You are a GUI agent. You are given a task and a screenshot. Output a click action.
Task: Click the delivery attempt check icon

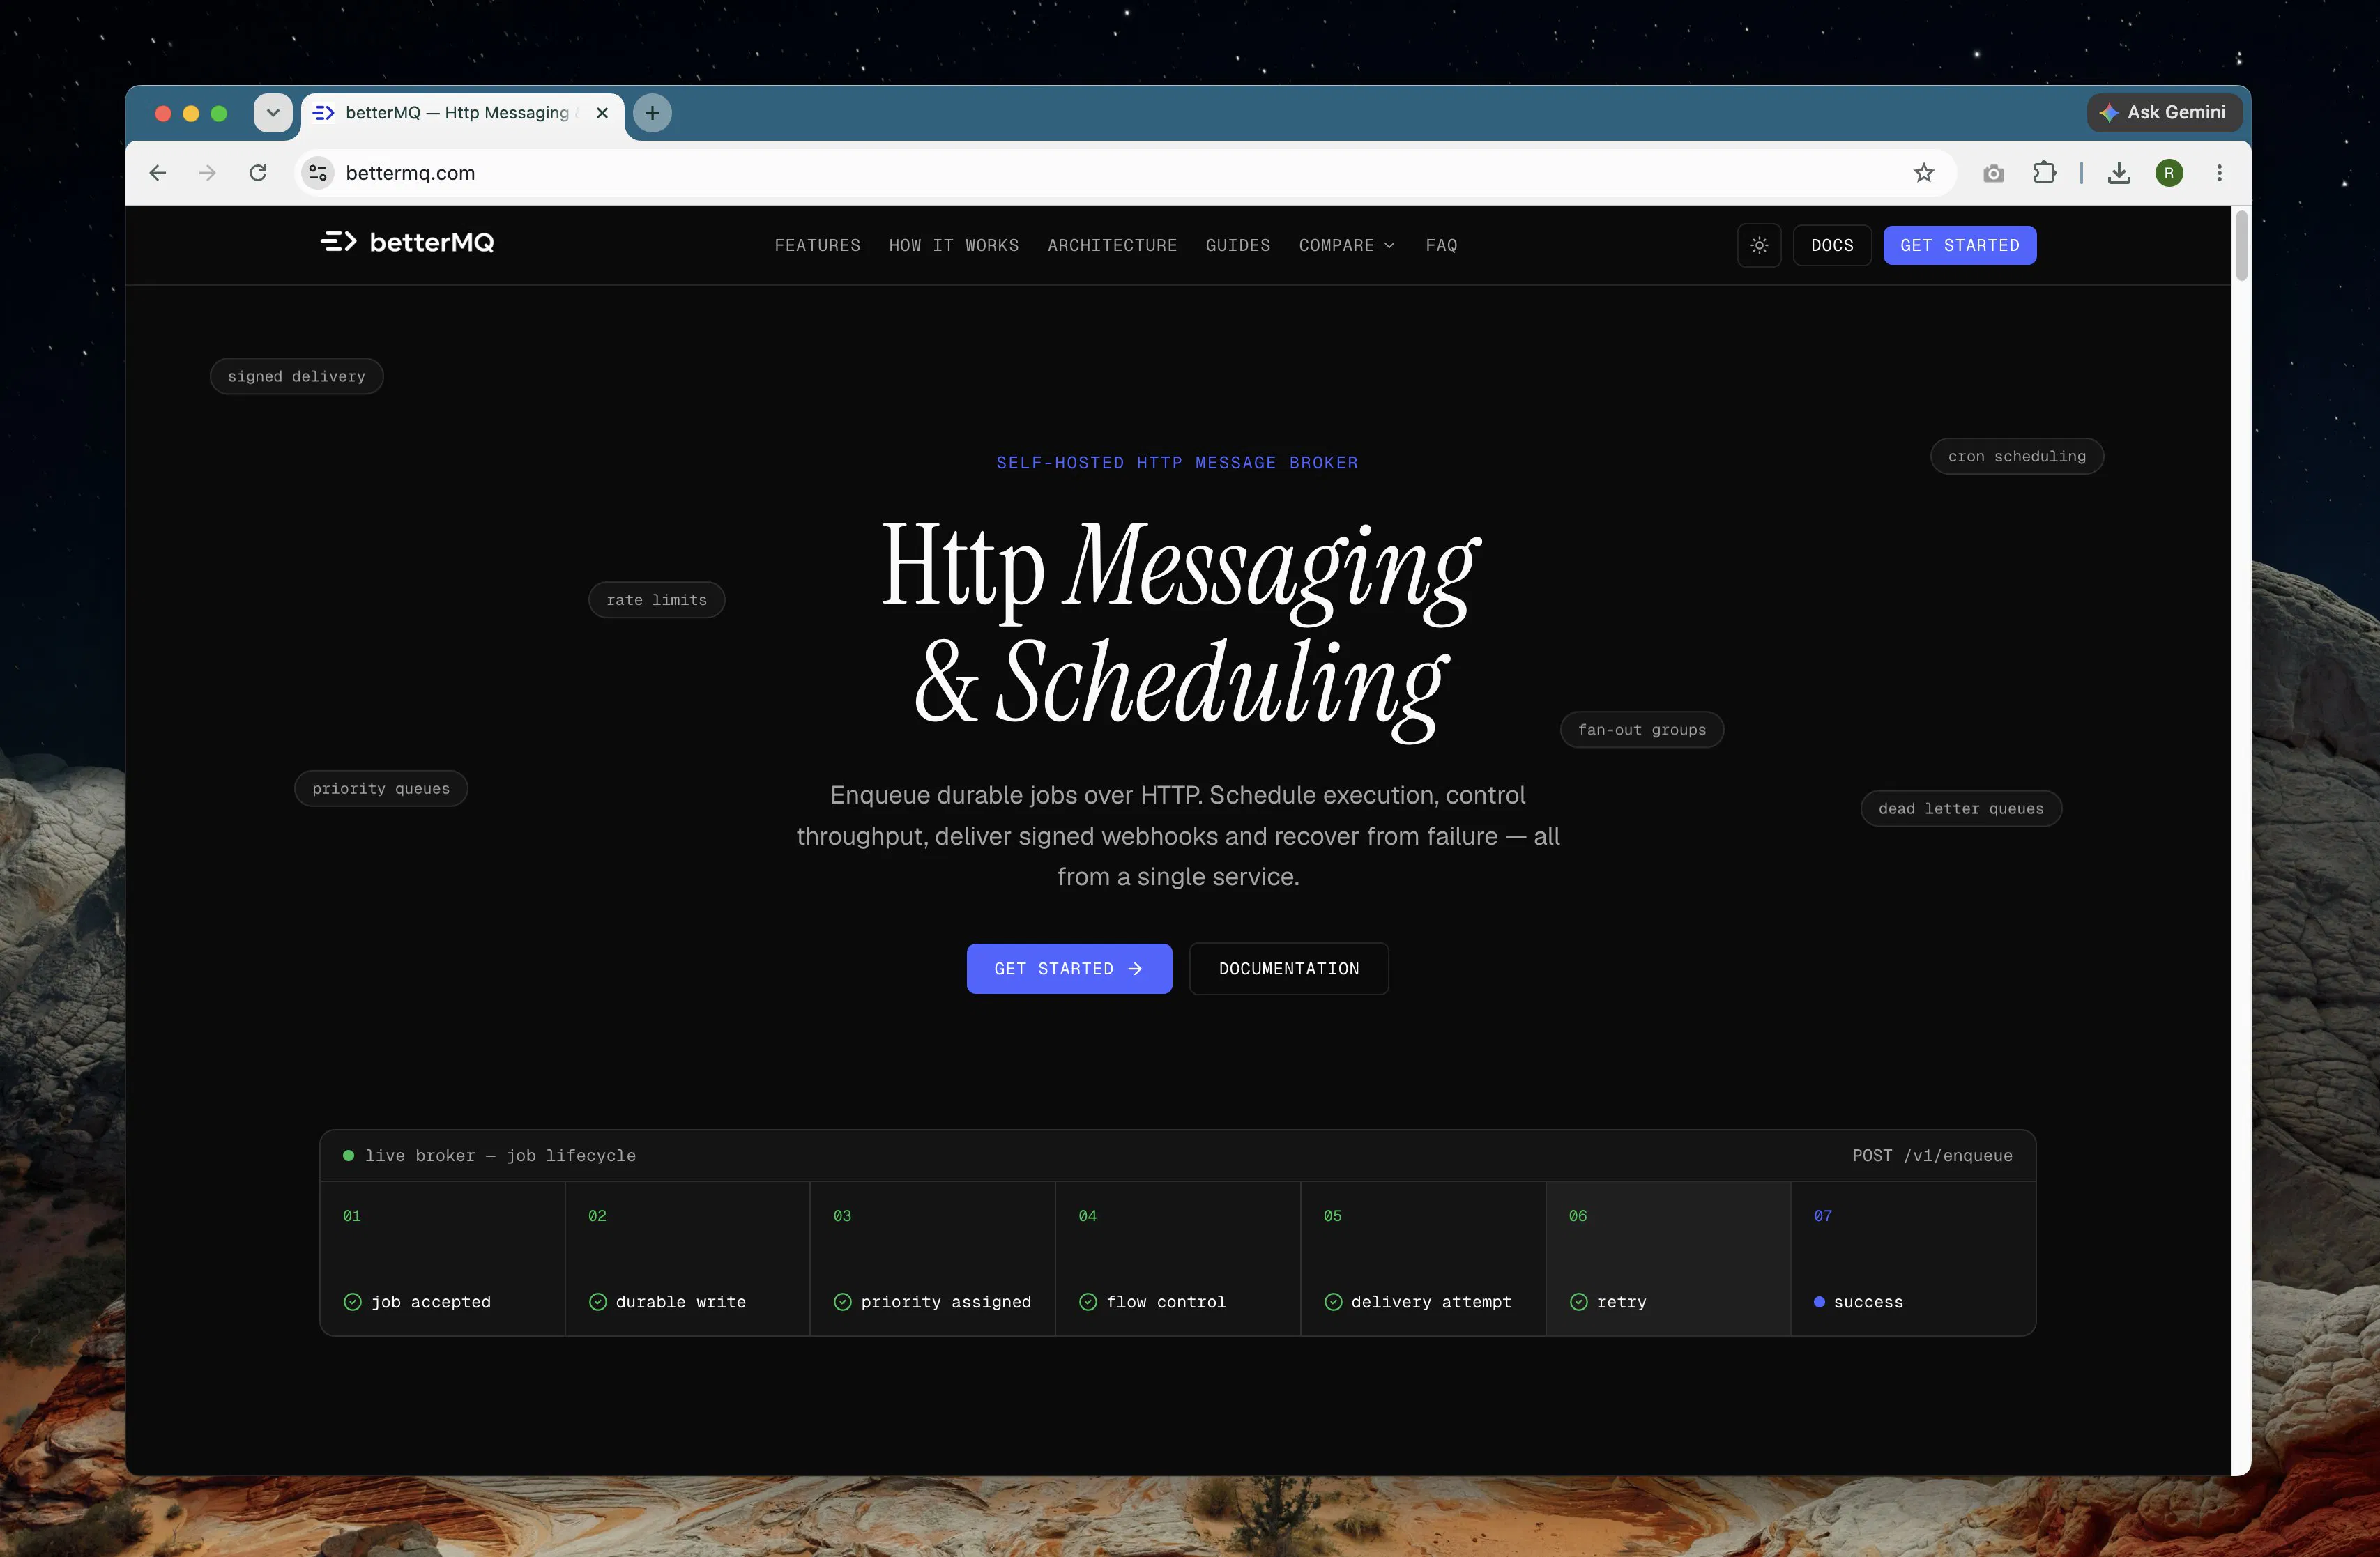click(1333, 1302)
